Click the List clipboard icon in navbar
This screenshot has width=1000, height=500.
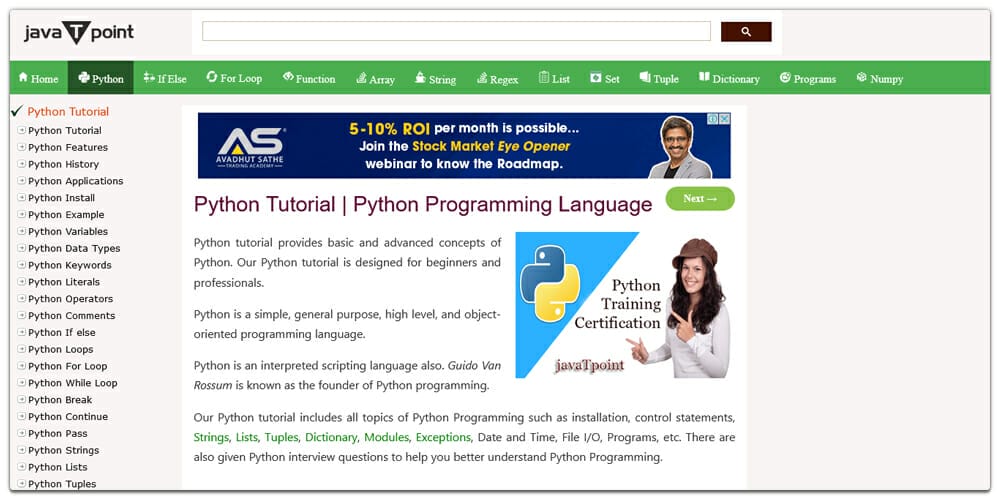tap(543, 77)
